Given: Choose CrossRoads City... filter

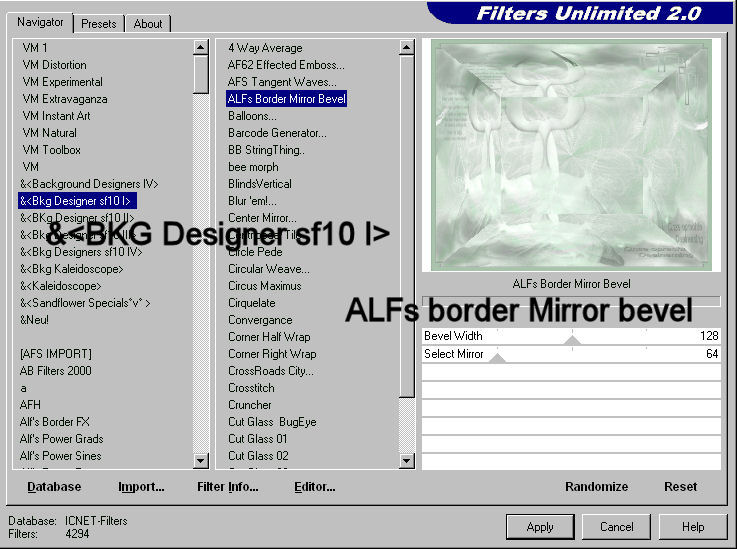Looking at the screenshot, I should click(271, 370).
